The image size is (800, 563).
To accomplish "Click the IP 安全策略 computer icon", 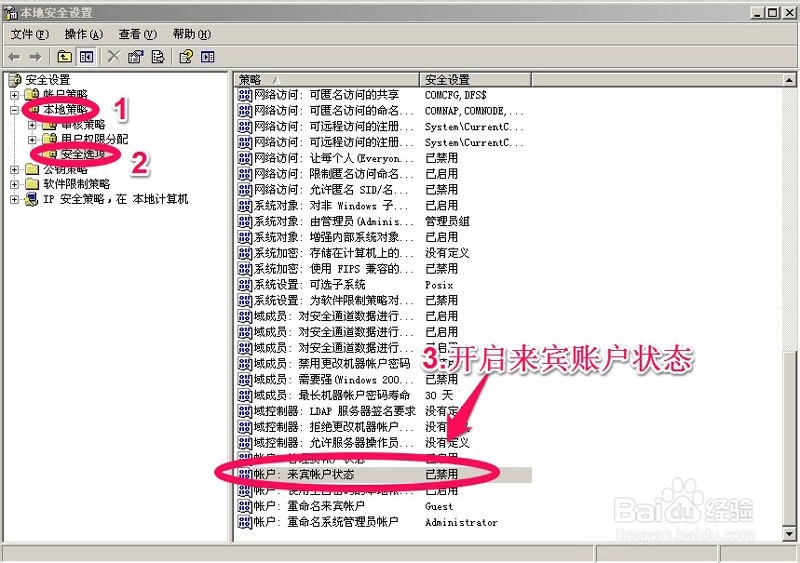I will tap(32, 199).
